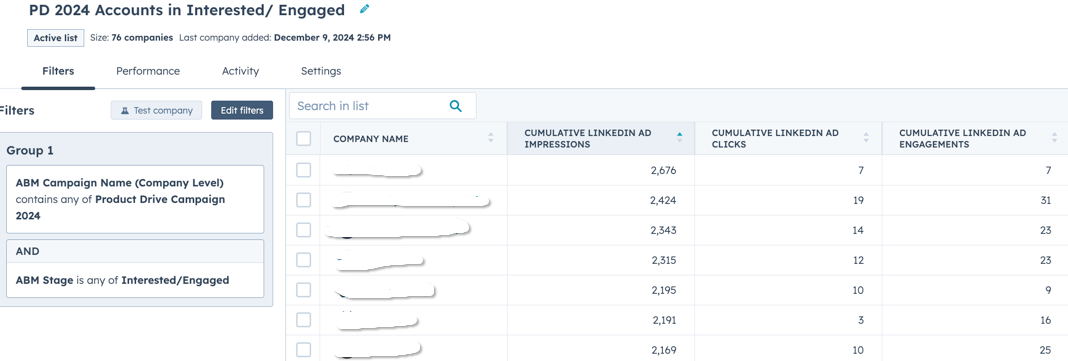Screen dimensions: 1068x361
Task: Click the 2,343 impressions value
Action: tap(663, 230)
